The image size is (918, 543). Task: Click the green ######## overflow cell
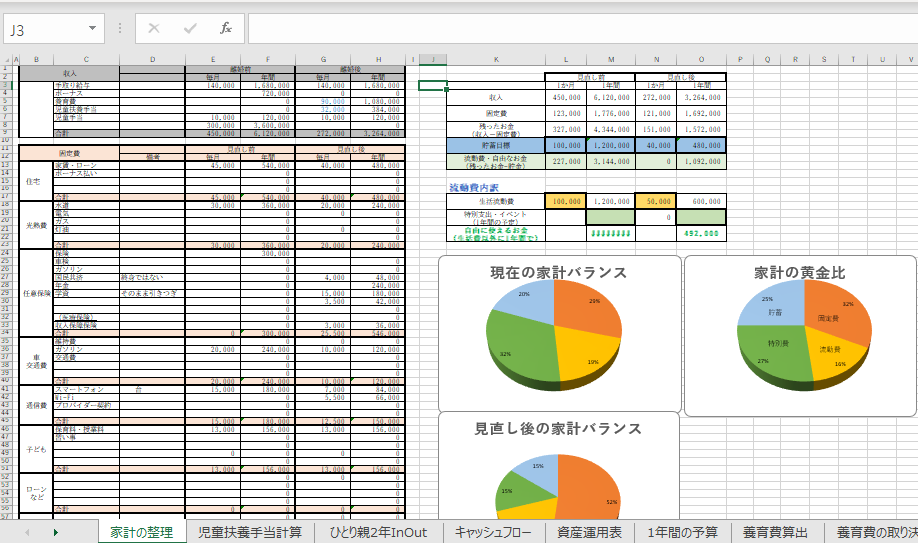(x=611, y=234)
